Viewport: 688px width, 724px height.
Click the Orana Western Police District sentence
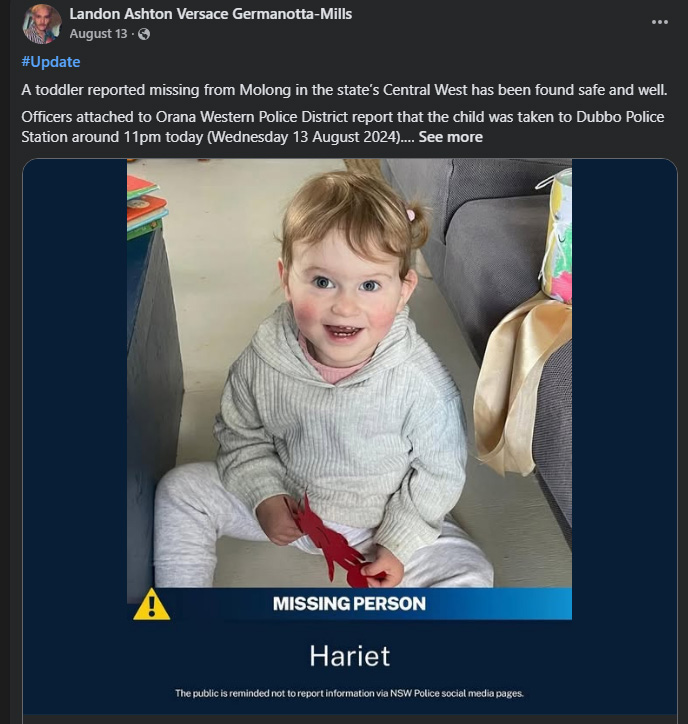point(343,127)
